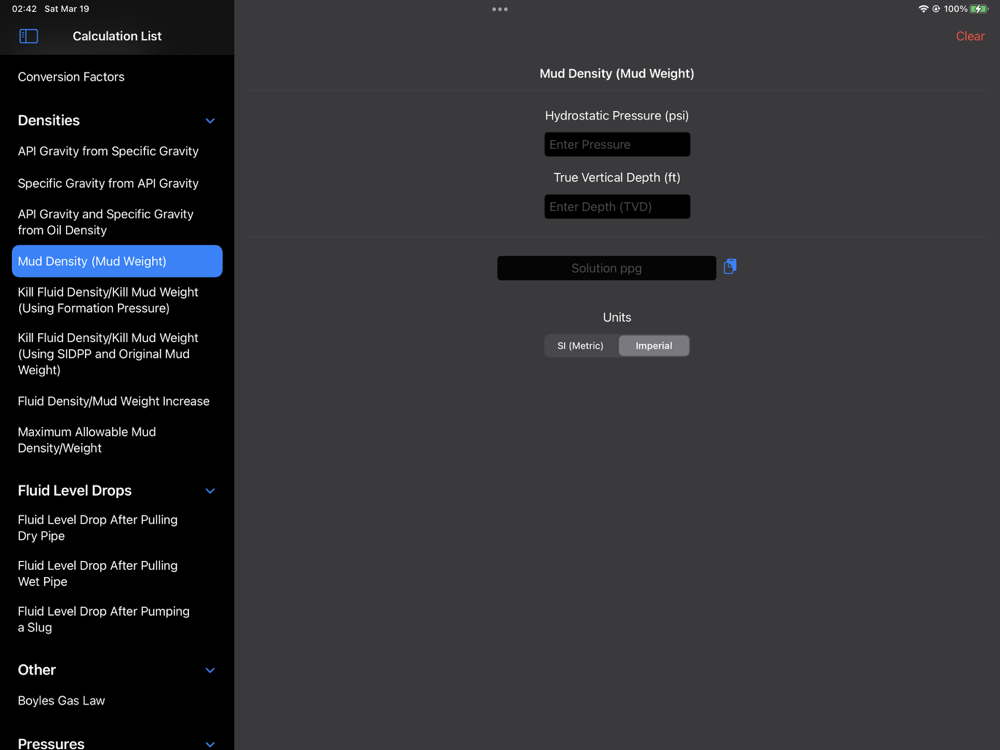Collapse the Other section chevron
This screenshot has width=1000, height=750.
pos(210,670)
